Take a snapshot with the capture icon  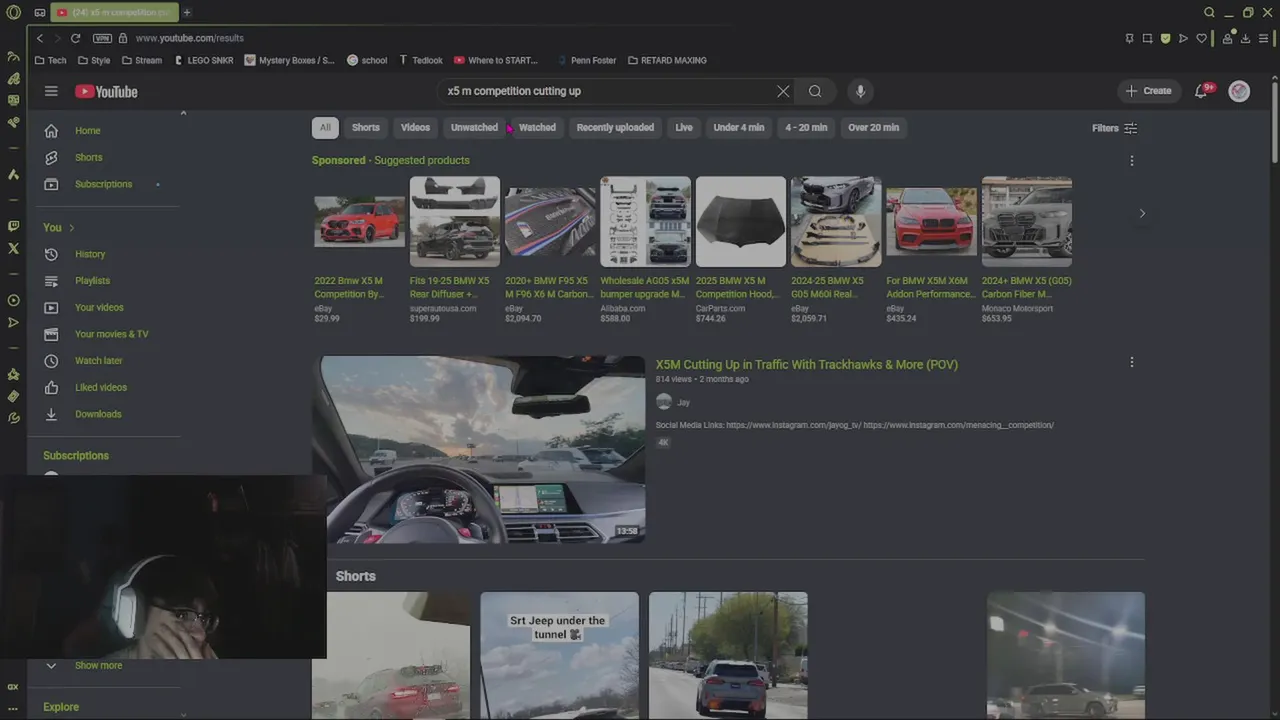(1147, 38)
